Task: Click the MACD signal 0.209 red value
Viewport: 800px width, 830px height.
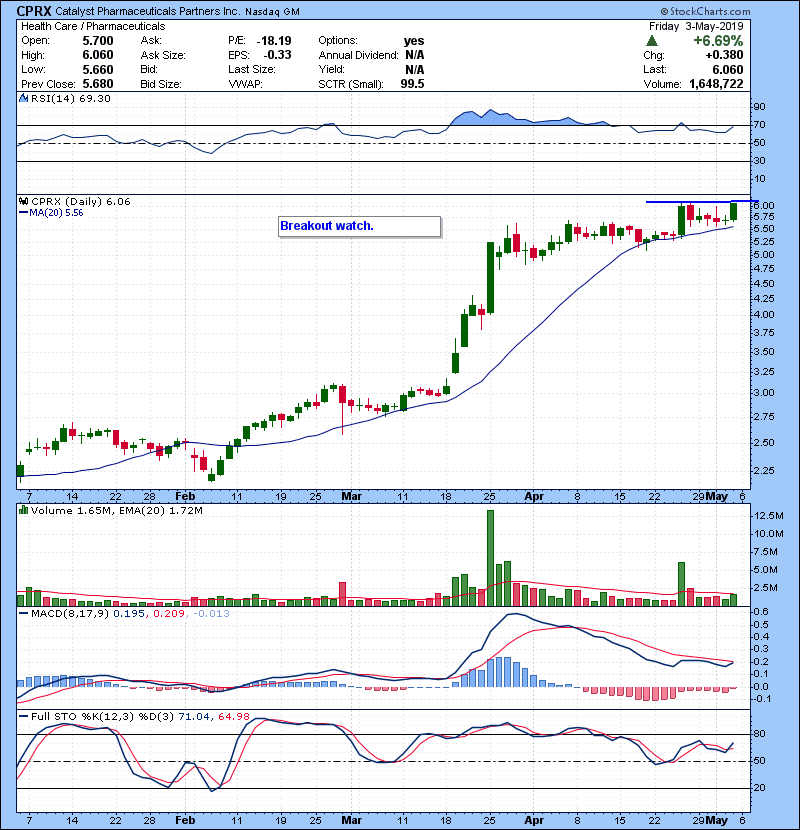Action: (x=169, y=614)
